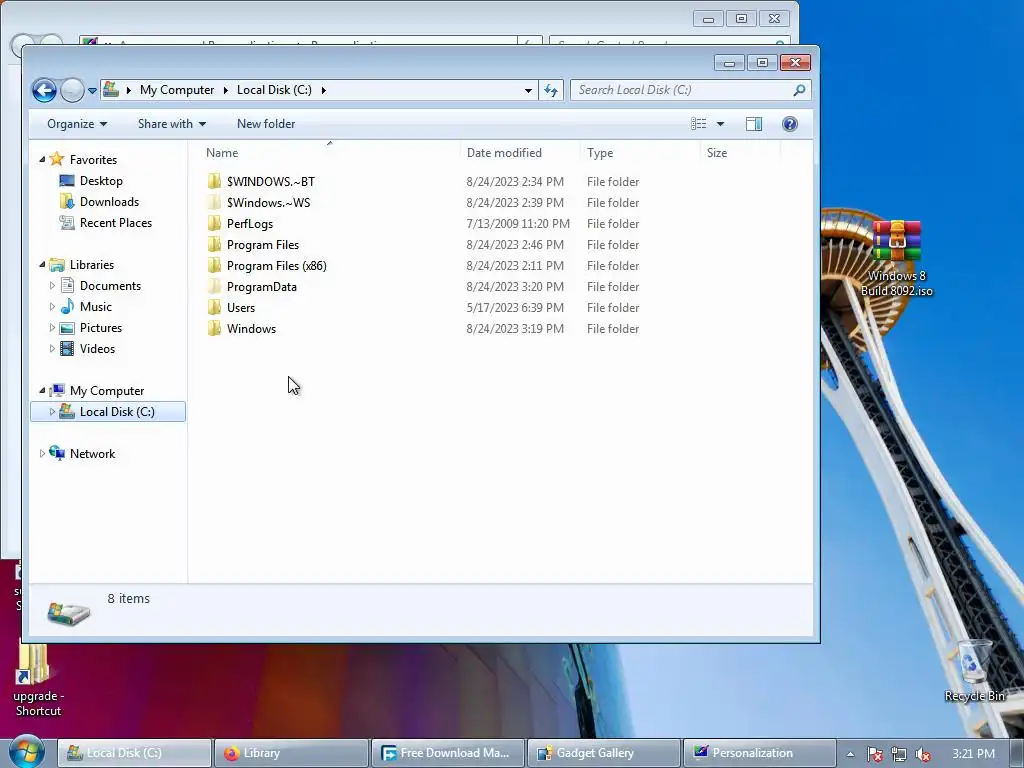Click the drive icon in the address bar
Screen dimensions: 1024x768
coord(111,89)
